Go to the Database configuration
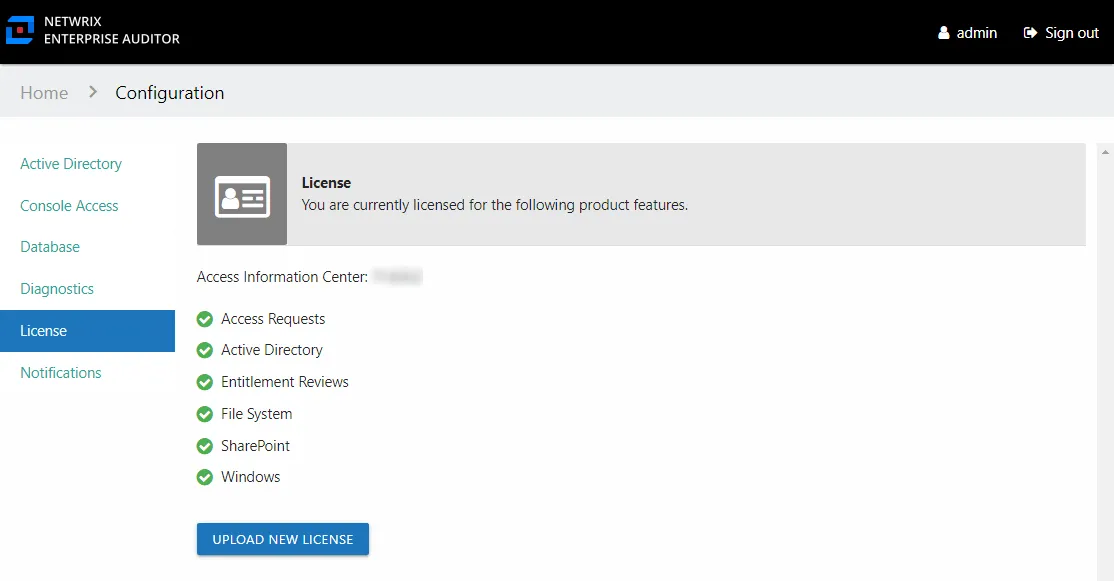This screenshot has height=581, width=1114. (x=50, y=247)
